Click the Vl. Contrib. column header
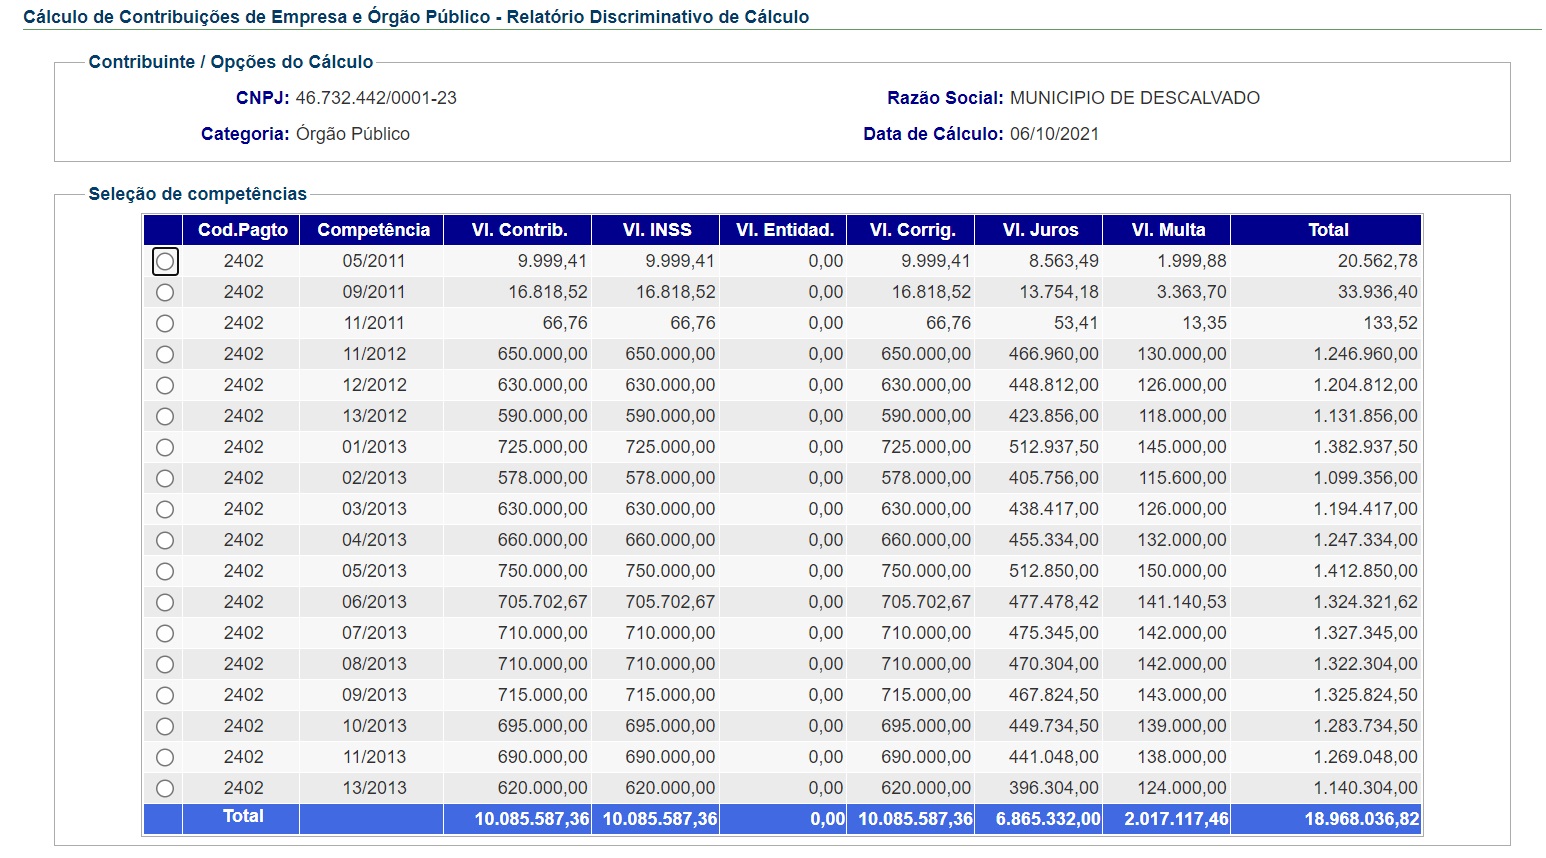This screenshot has height=858, width=1546. coord(519,230)
